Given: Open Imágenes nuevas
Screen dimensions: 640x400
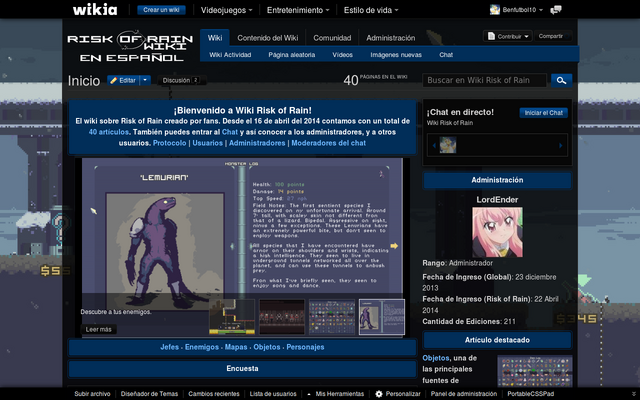Looking at the screenshot, I should 396,55.
